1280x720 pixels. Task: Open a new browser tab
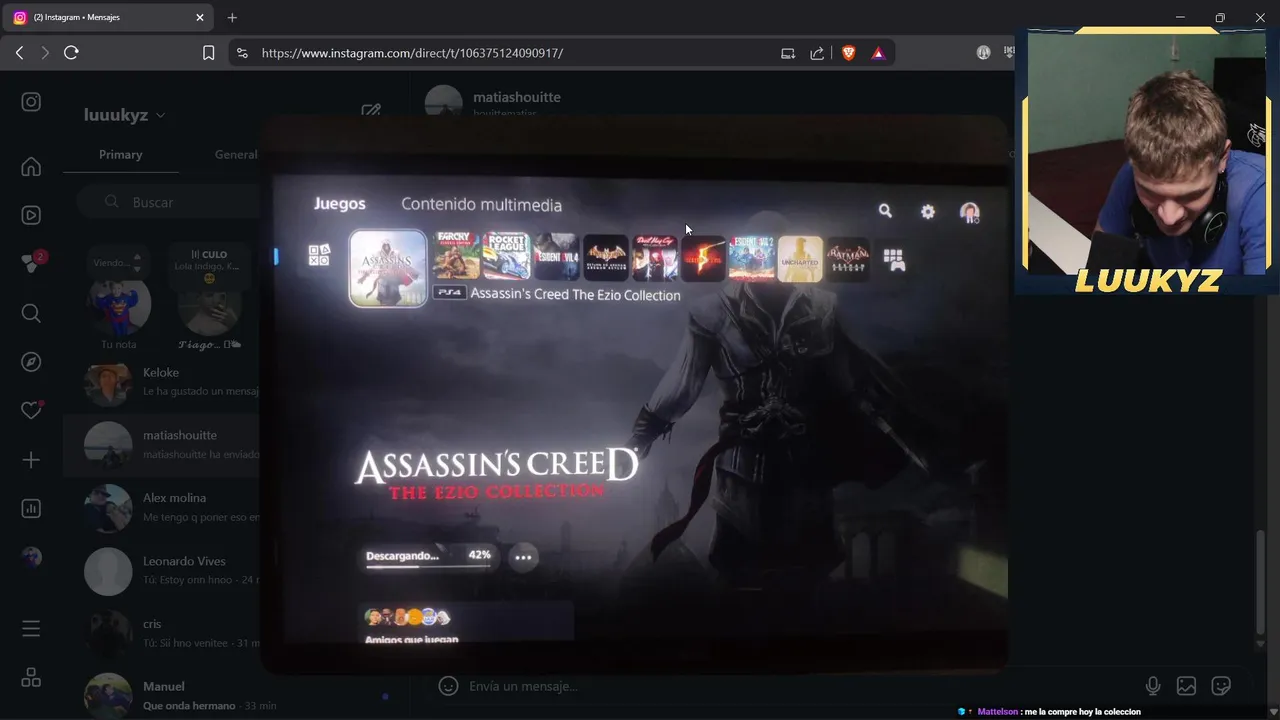pyautogui.click(x=232, y=17)
